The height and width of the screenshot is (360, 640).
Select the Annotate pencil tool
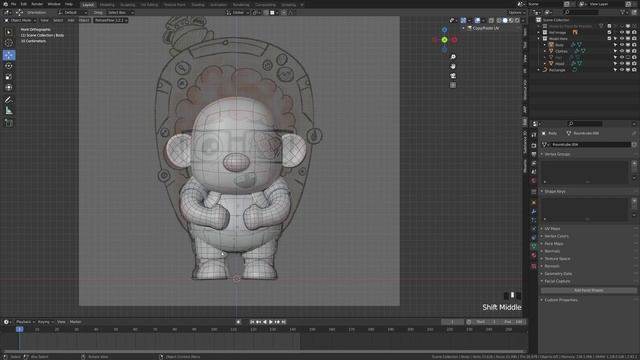pyautogui.click(x=9, y=100)
